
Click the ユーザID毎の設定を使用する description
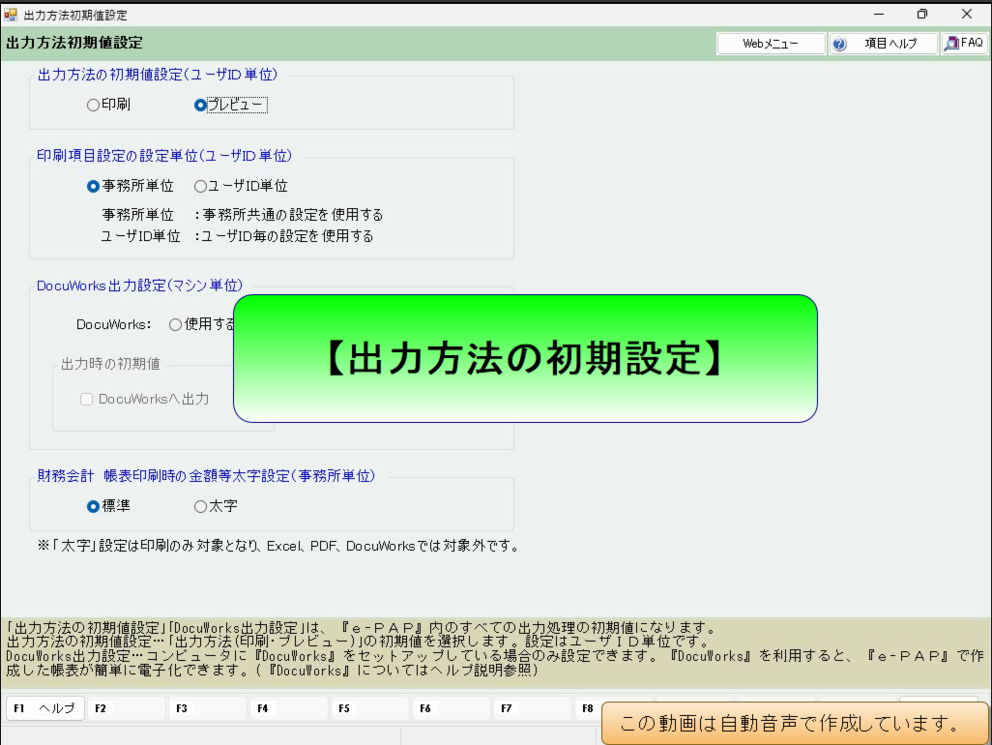pyautogui.click(x=288, y=237)
